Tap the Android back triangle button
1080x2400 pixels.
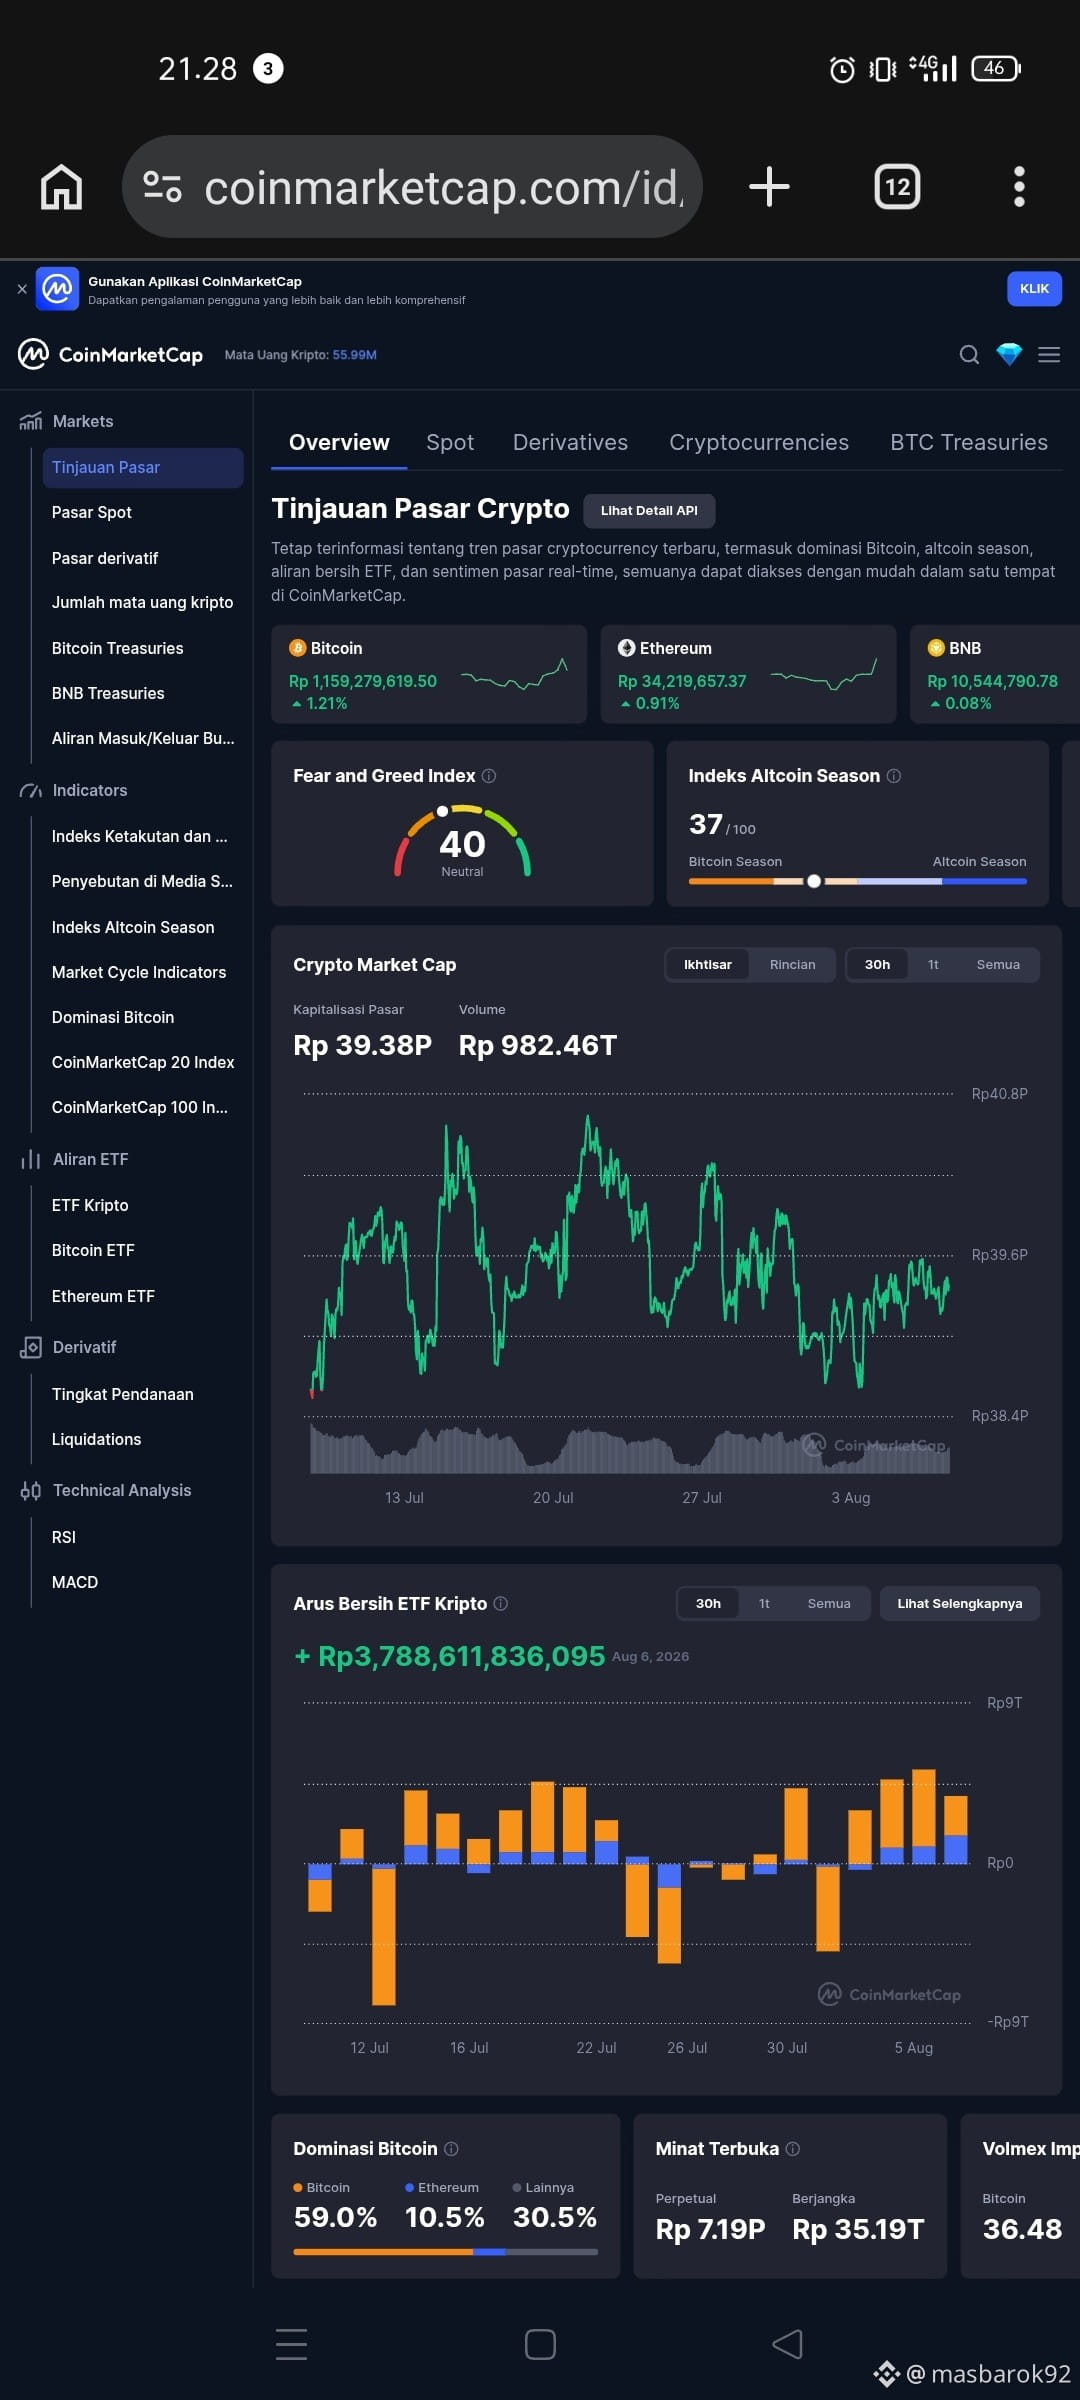pyautogui.click(x=788, y=2344)
